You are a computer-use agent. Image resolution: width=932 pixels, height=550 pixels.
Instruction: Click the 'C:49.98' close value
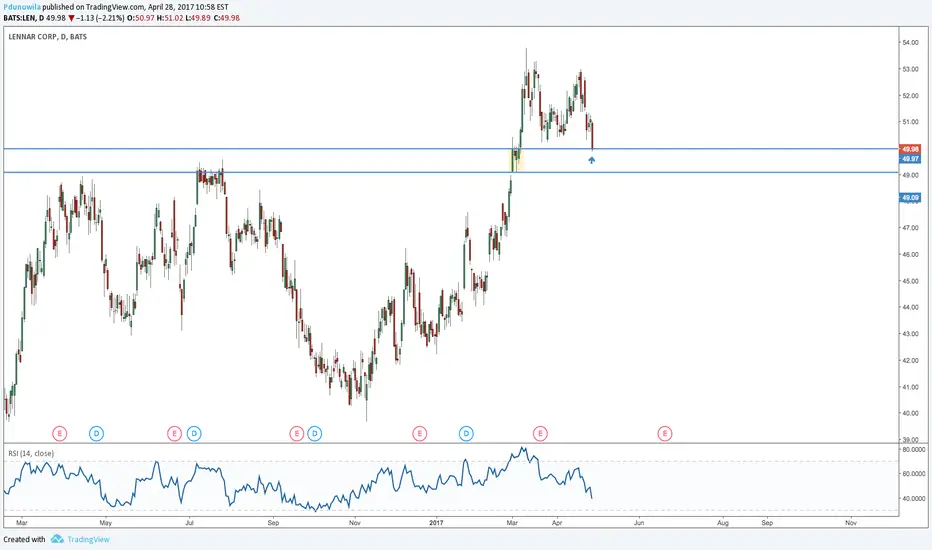[226, 18]
